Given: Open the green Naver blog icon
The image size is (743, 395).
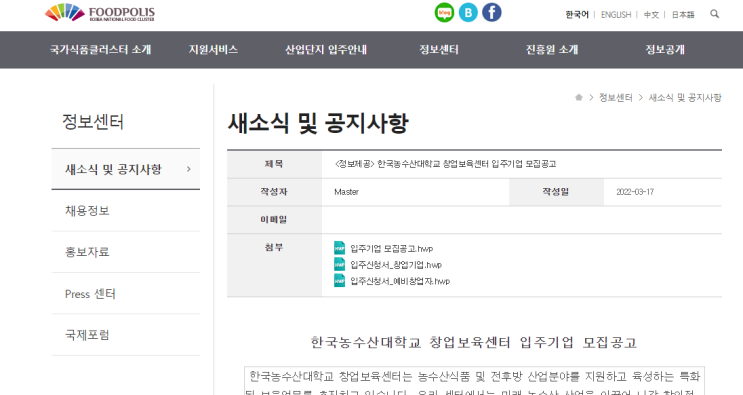Looking at the screenshot, I should (444, 13).
